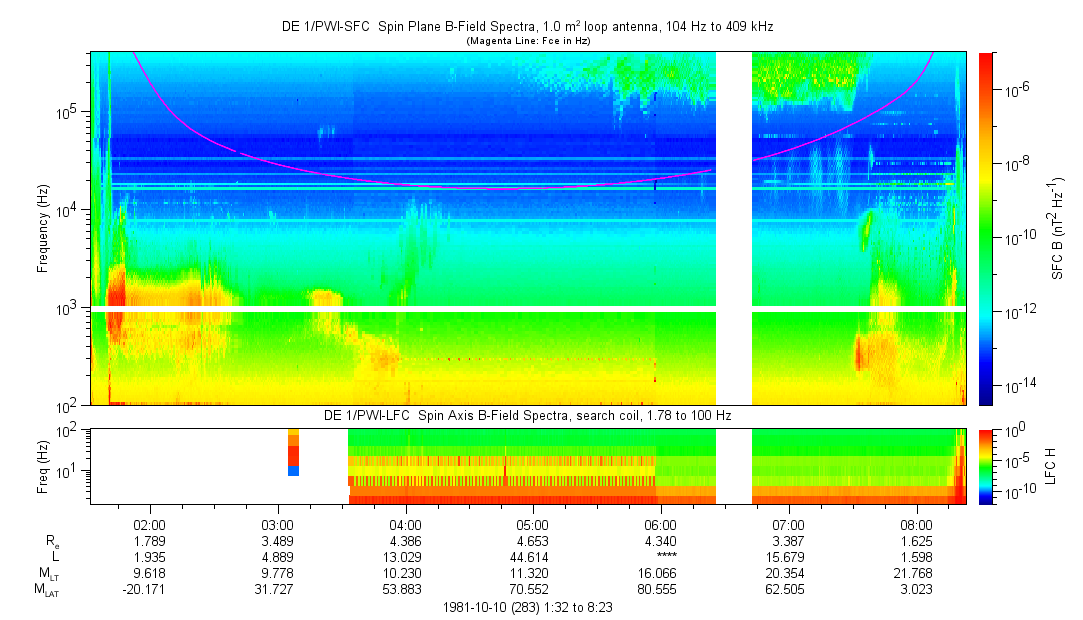The image size is (1083, 620).
Task: Click the 02:00 time axis label
Action: (149, 524)
